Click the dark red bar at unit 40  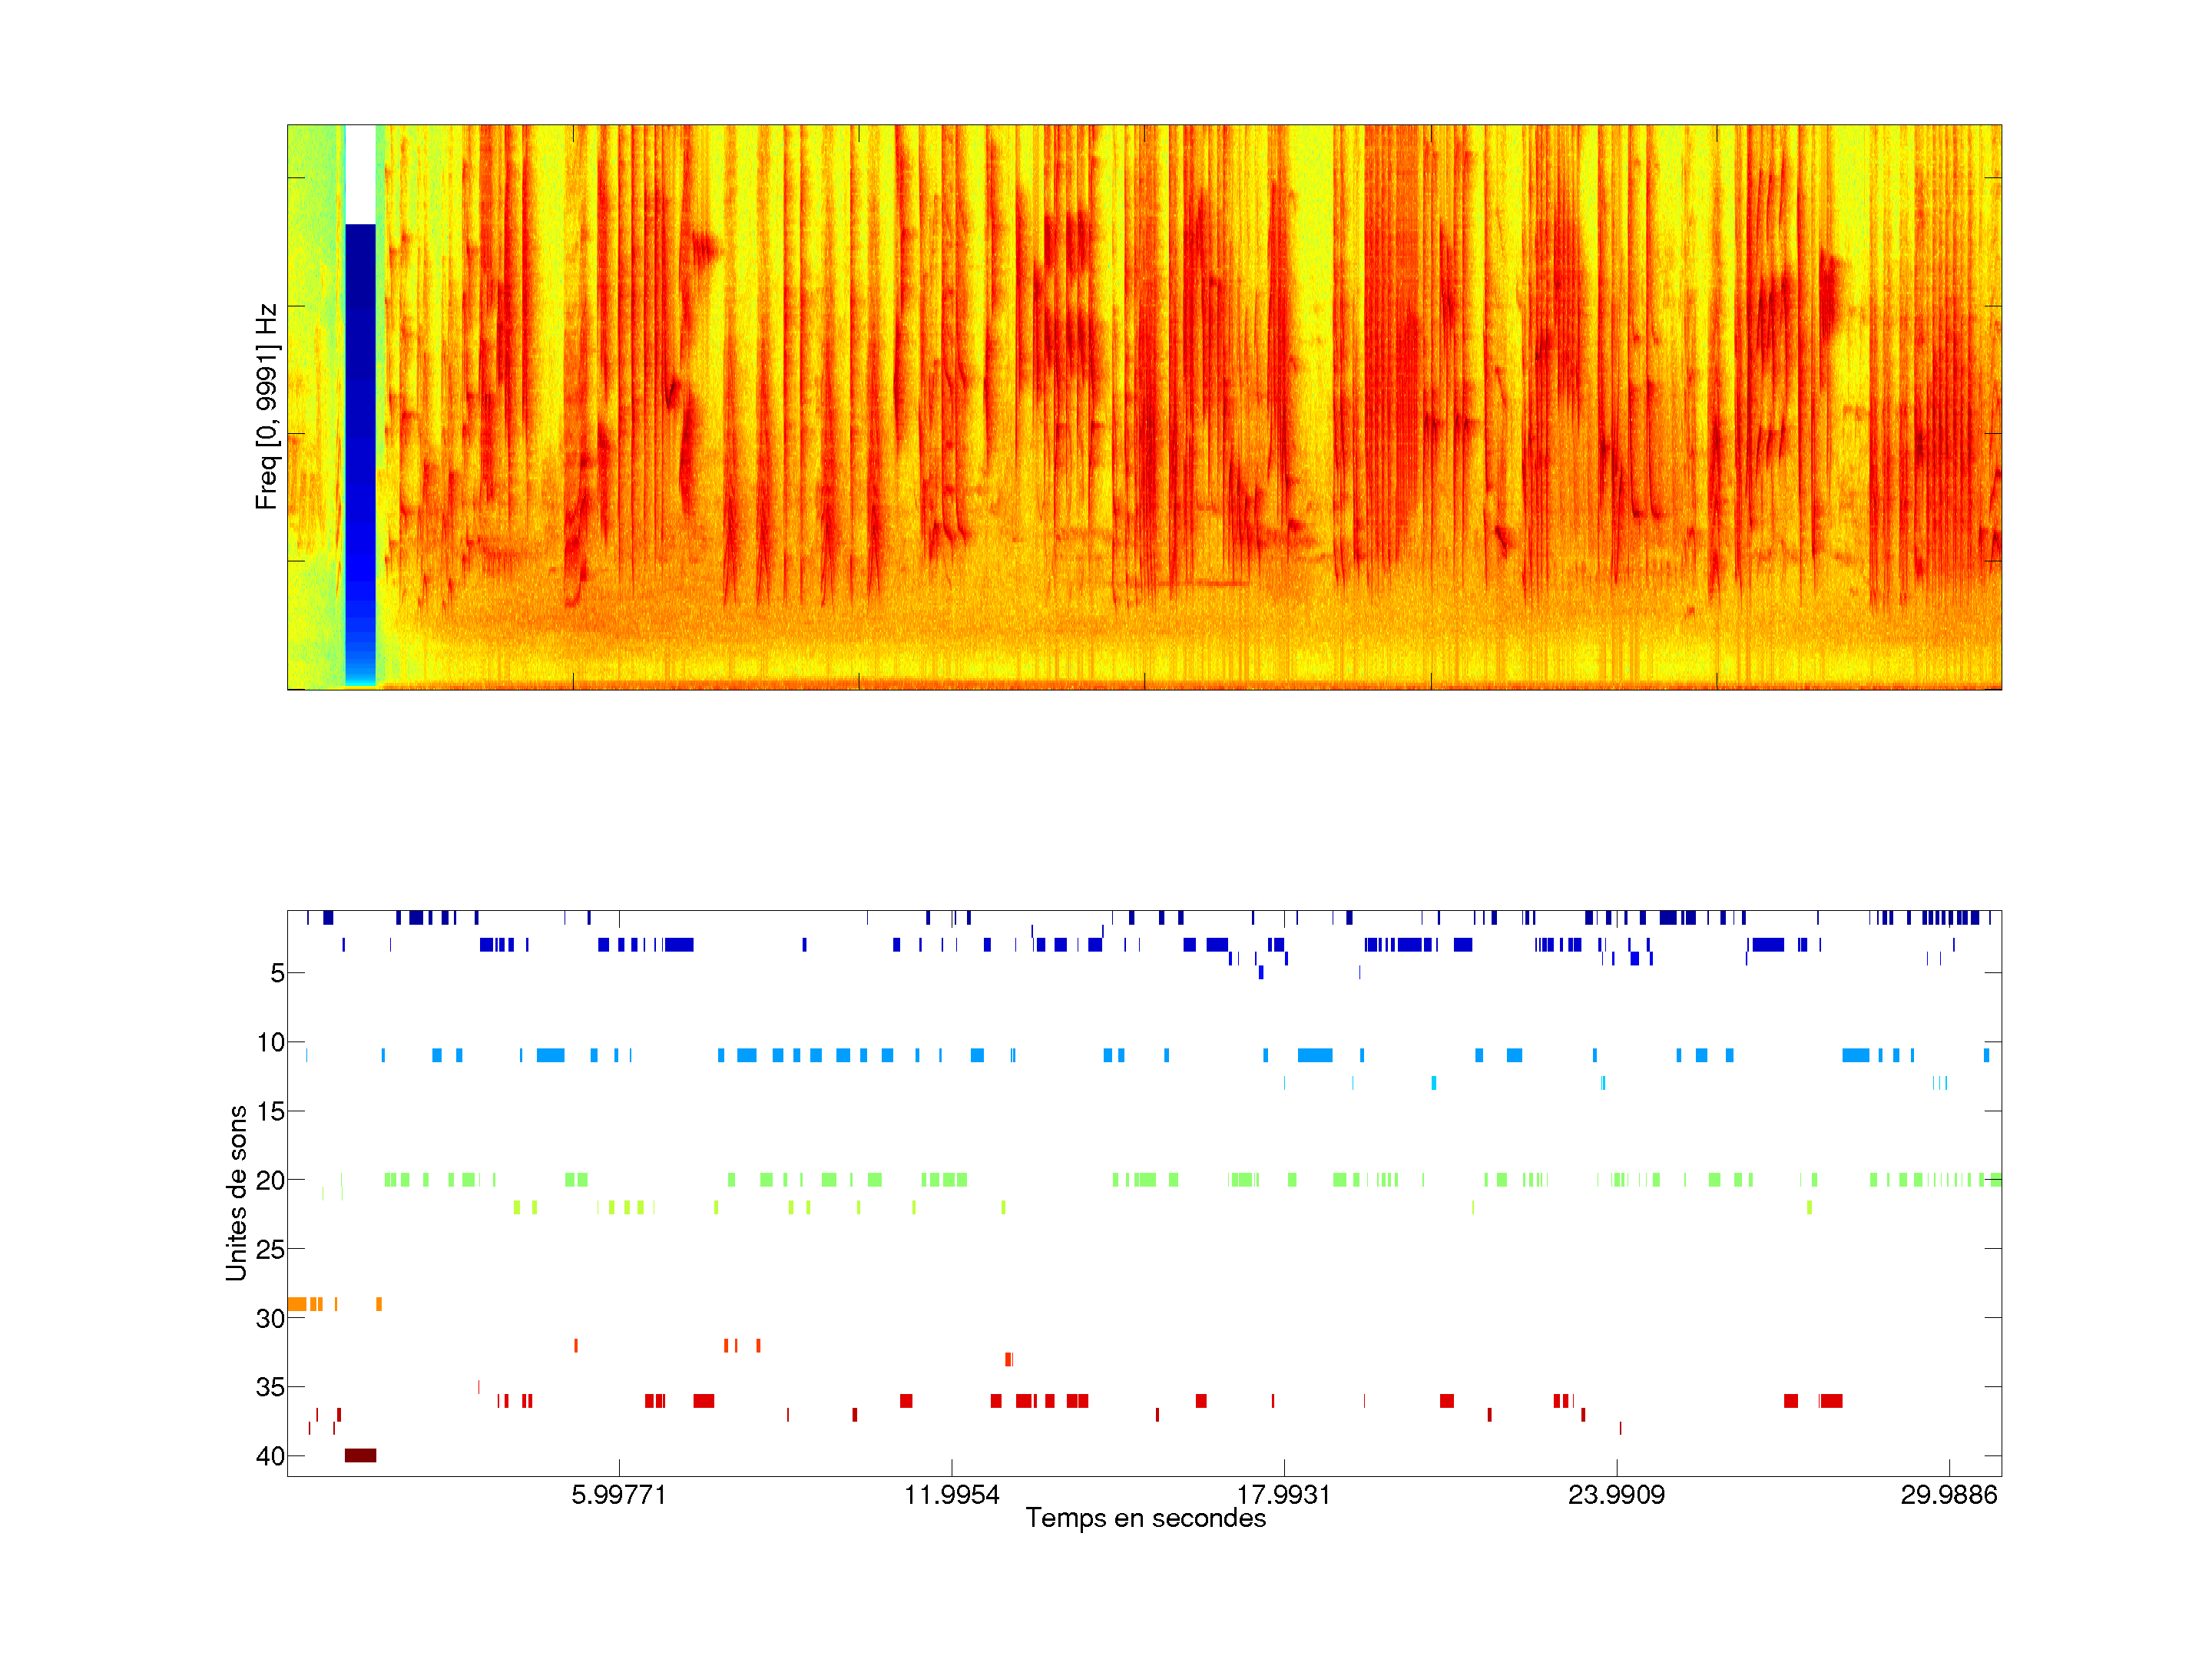tap(360, 1455)
